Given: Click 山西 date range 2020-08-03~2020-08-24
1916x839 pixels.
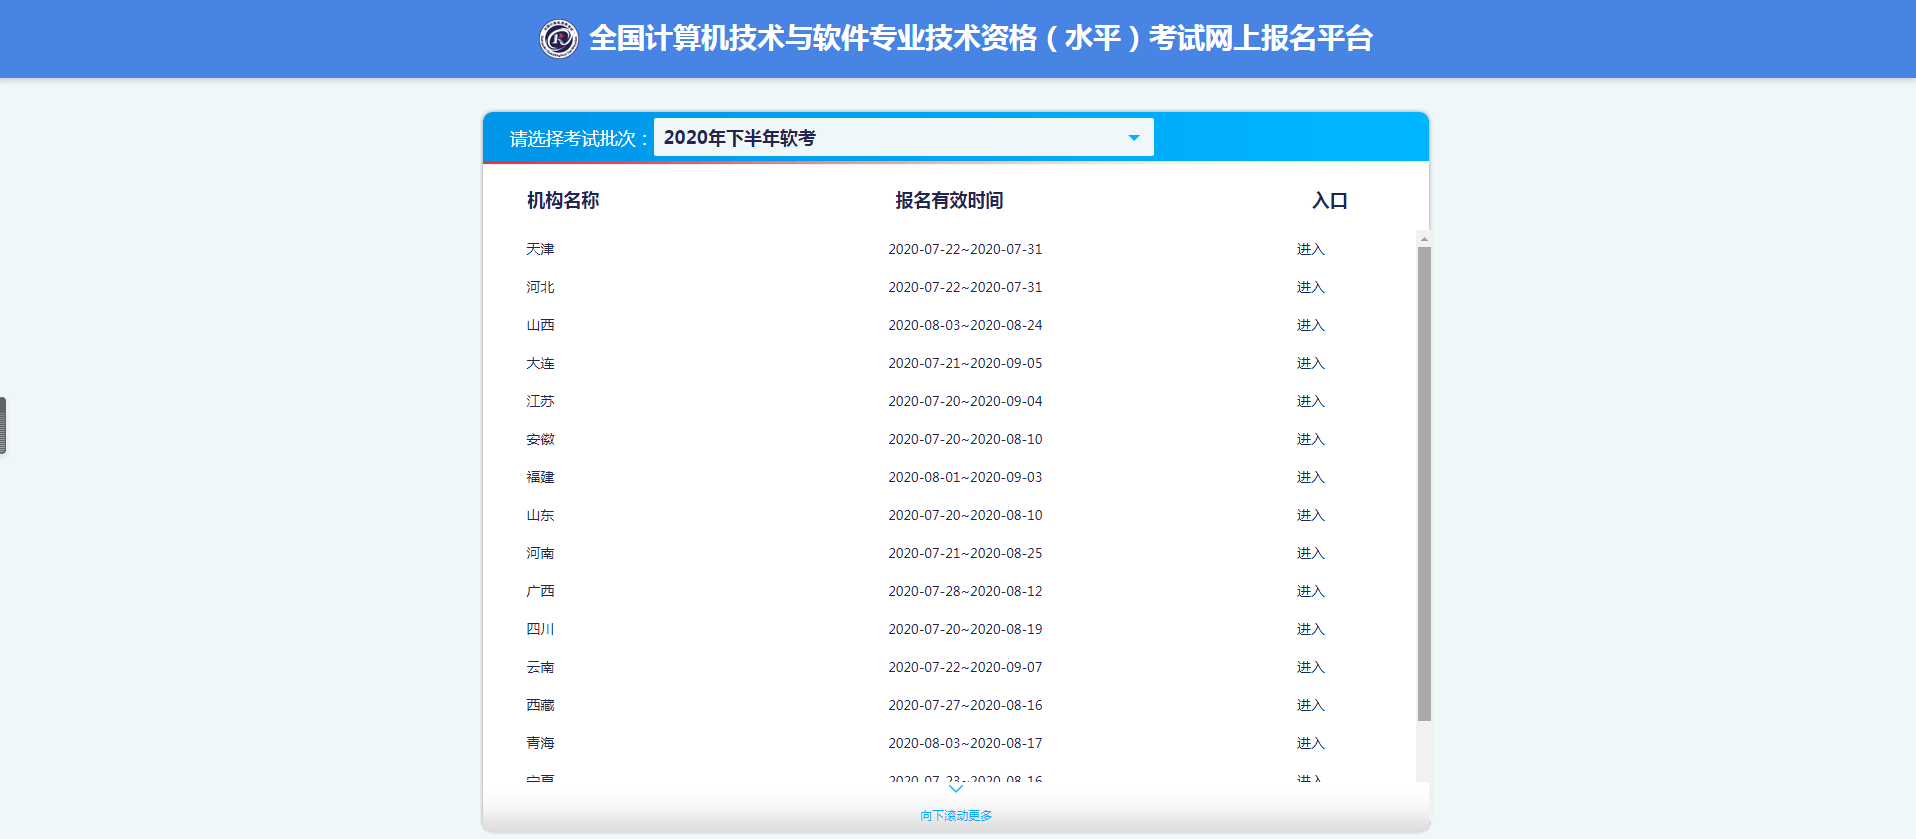Looking at the screenshot, I should (965, 325).
